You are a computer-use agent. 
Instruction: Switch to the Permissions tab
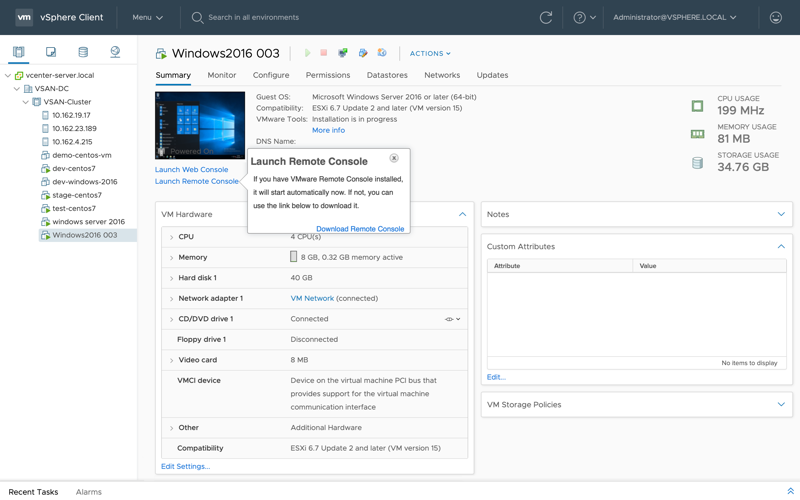[x=328, y=75]
